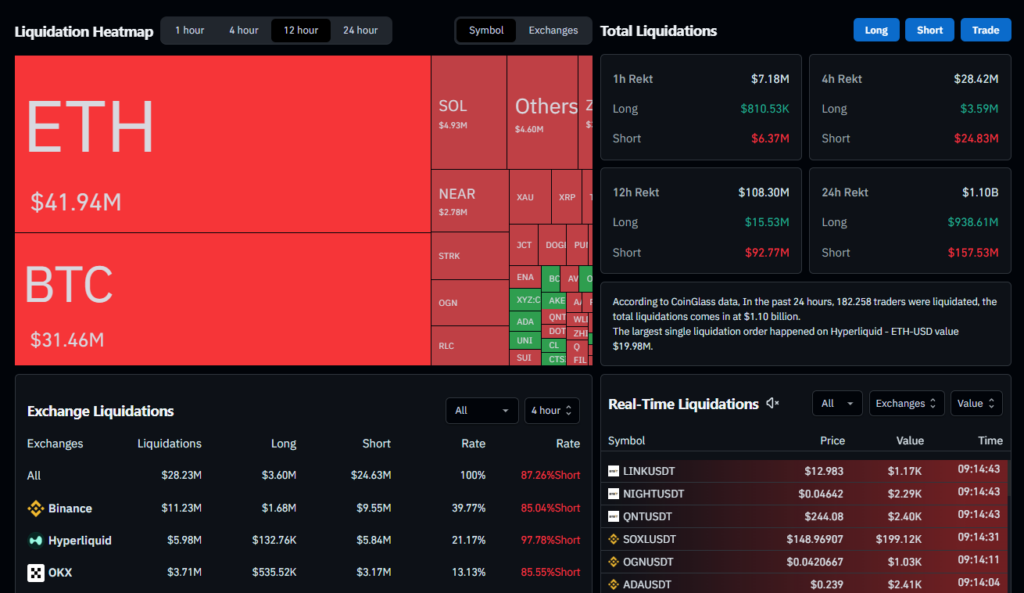1024x593 pixels.
Task: Click Hyperliquid's 97.78%Short rate
Action: pos(550,540)
